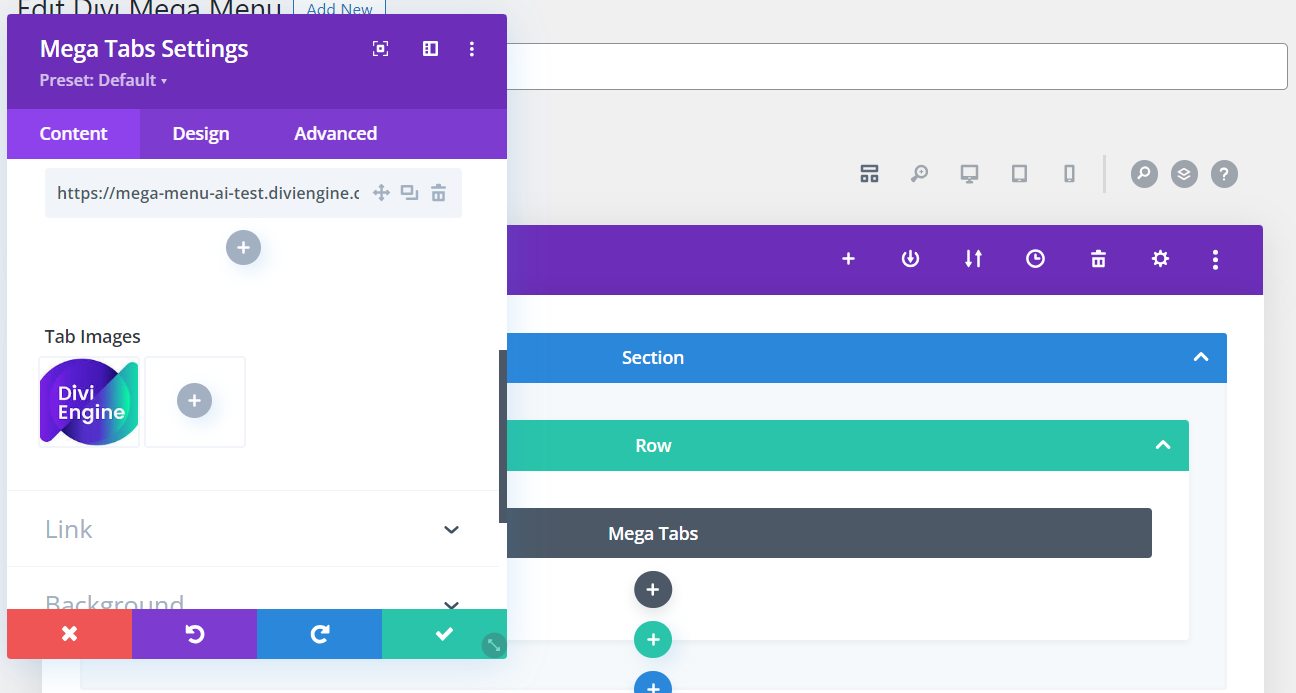The width and height of the screenshot is (1296, 693).
Task: Switch to the Advanced tab
Action: tap(335, 134)
